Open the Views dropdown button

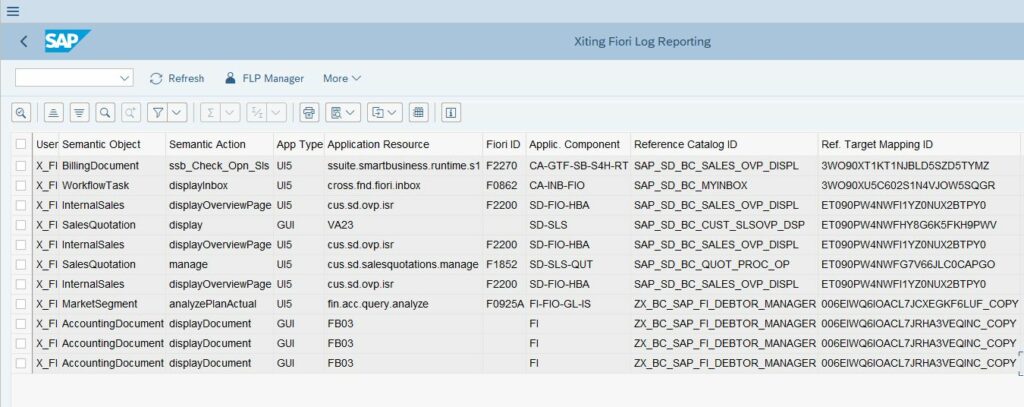(x=343, y=112)
